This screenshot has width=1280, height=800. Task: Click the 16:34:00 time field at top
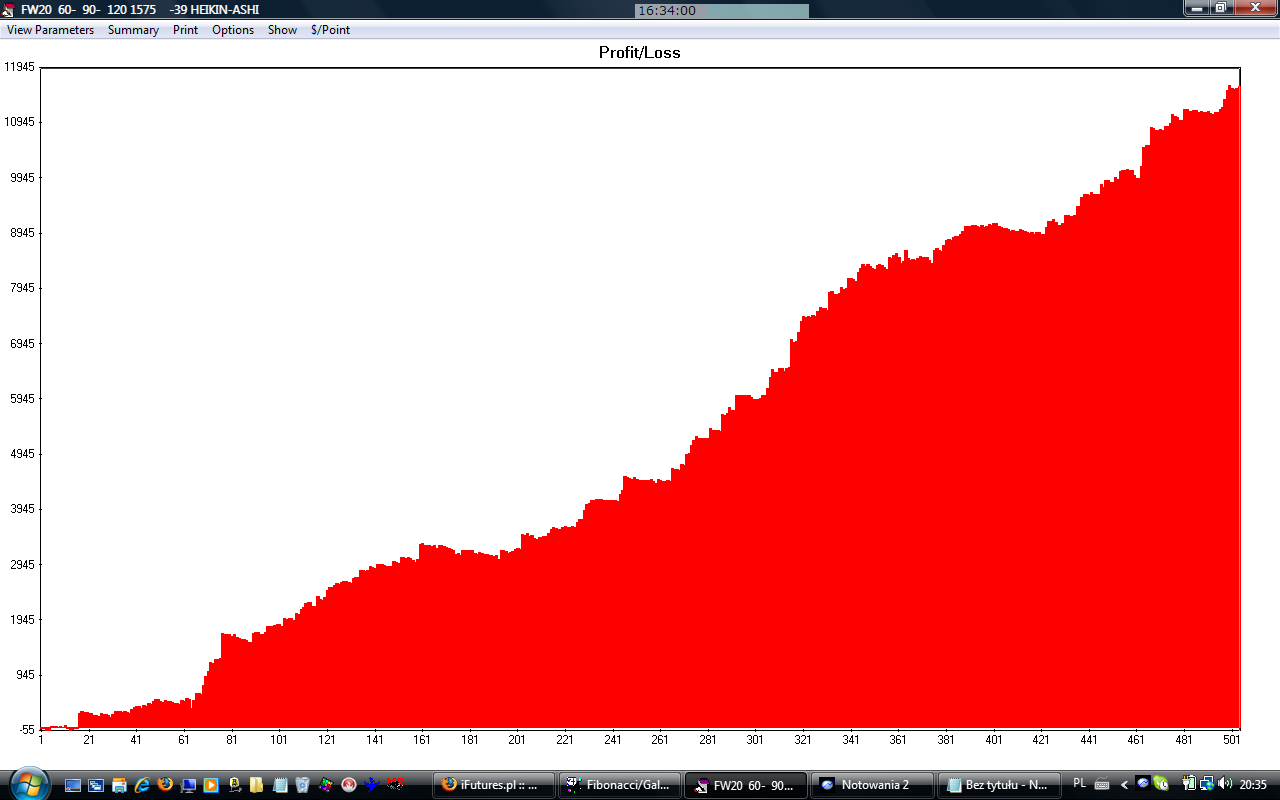click(x=722, y=10)
